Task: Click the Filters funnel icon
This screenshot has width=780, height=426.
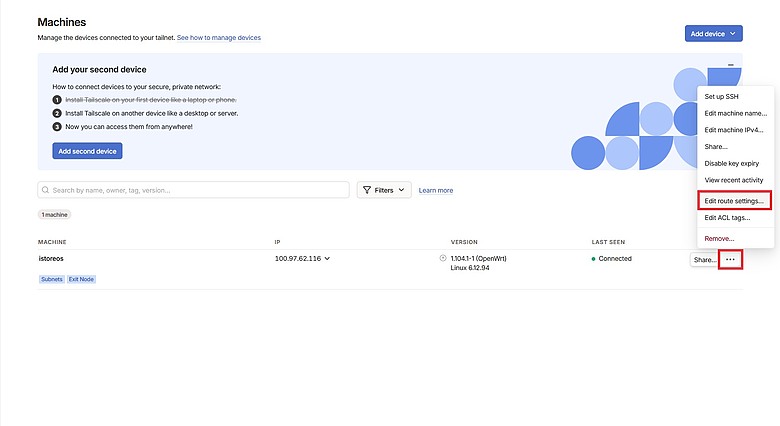Action: tap(367, 190)
